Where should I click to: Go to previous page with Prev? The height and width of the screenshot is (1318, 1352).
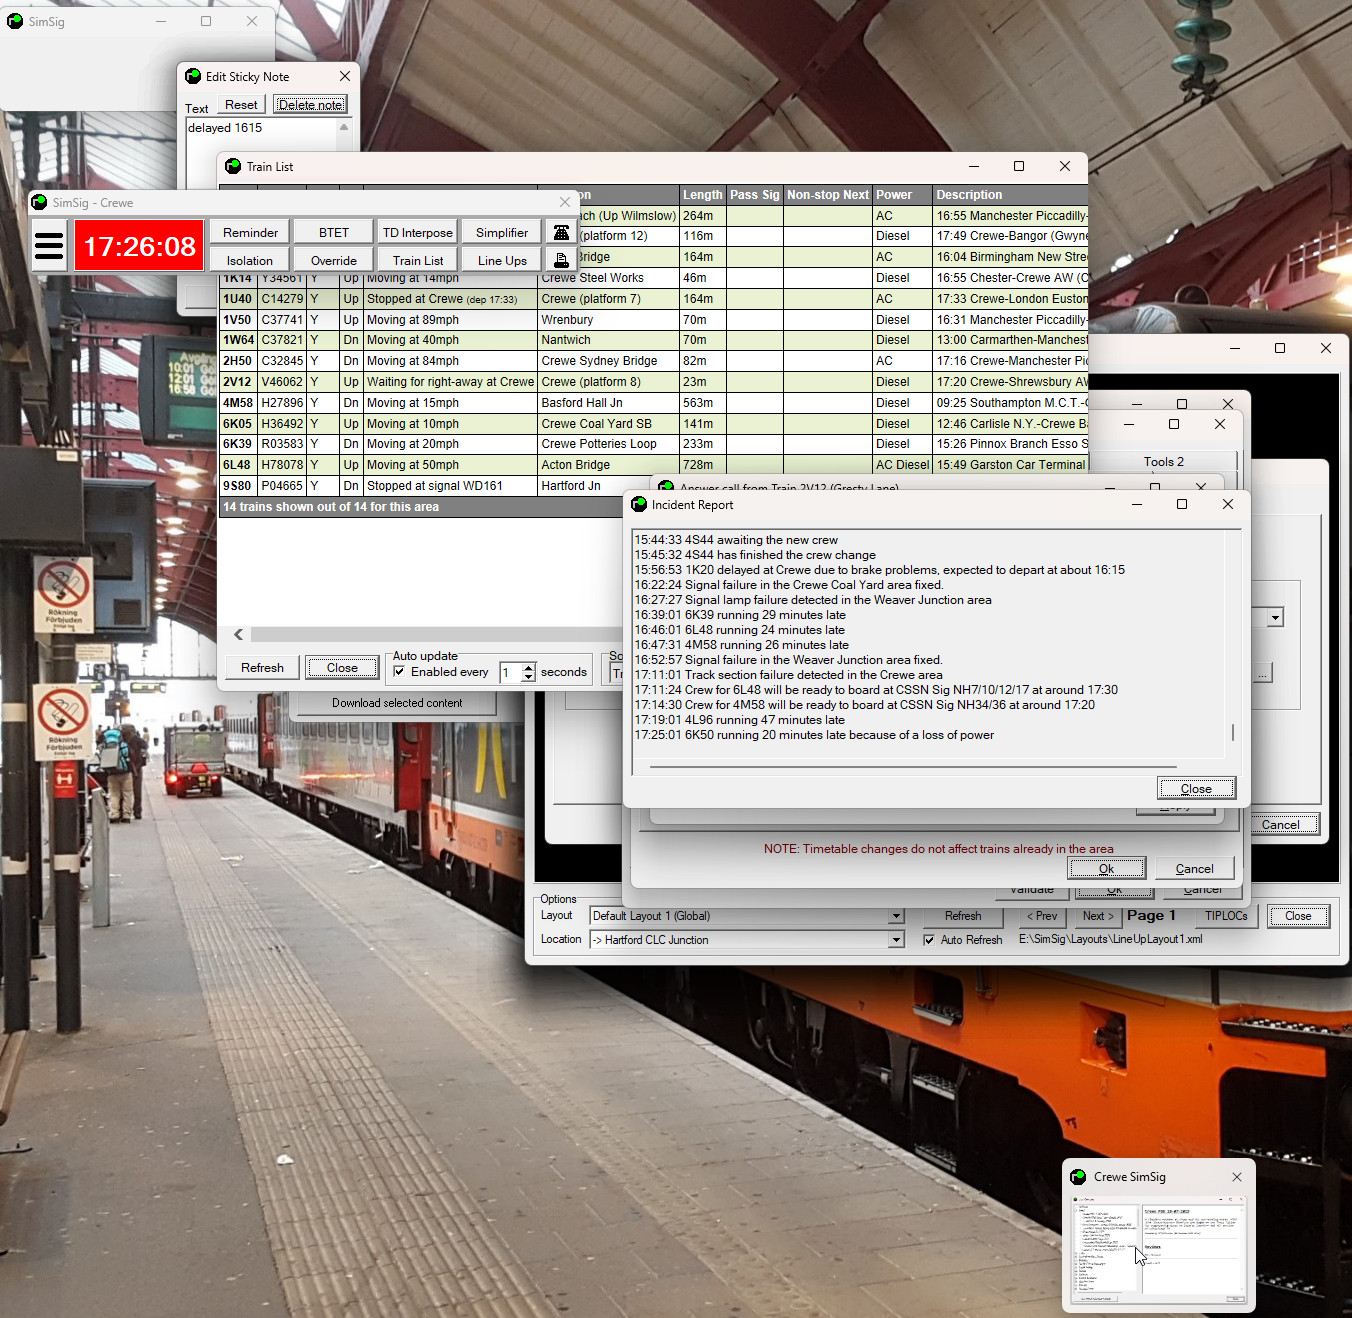pyautogui.click(x=1042, y=916)
